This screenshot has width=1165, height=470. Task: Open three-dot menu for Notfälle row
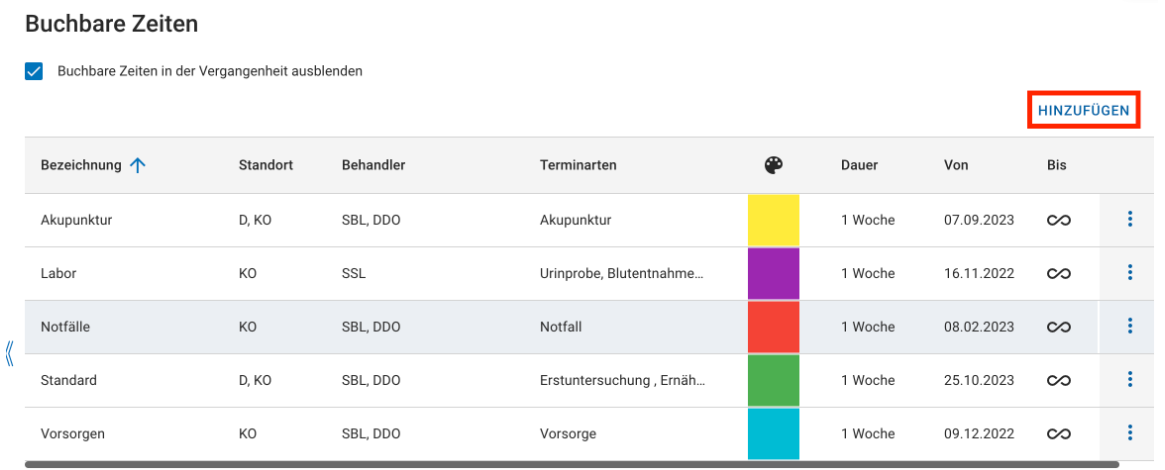1129,326
